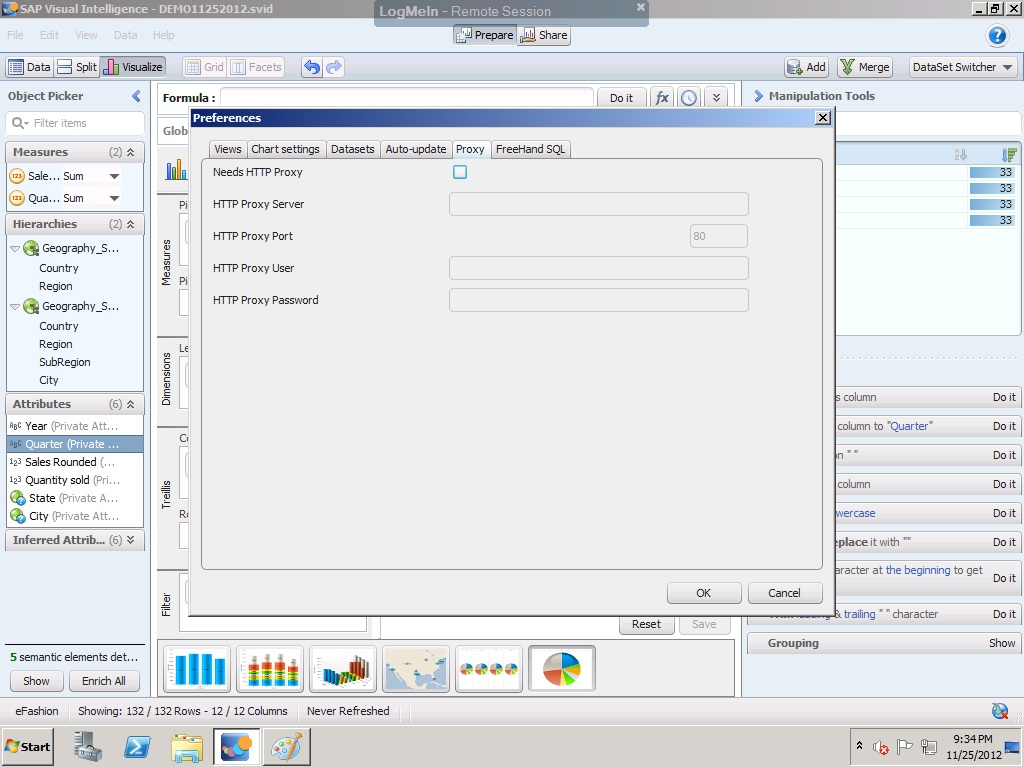The width and height of the screenshot is (1024, 768).
Task: Toggle the Facets display button
Action: [256, 67]
